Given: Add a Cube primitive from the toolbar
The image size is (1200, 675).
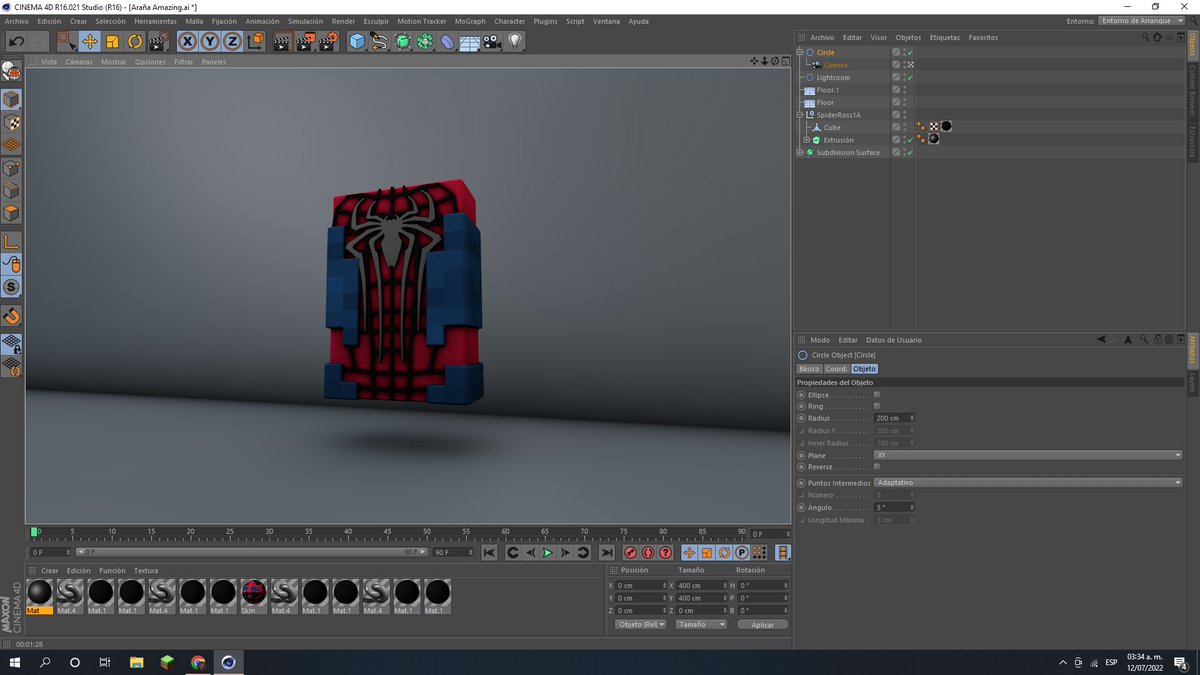Looking at the screenshot, I should coord(357,41).
